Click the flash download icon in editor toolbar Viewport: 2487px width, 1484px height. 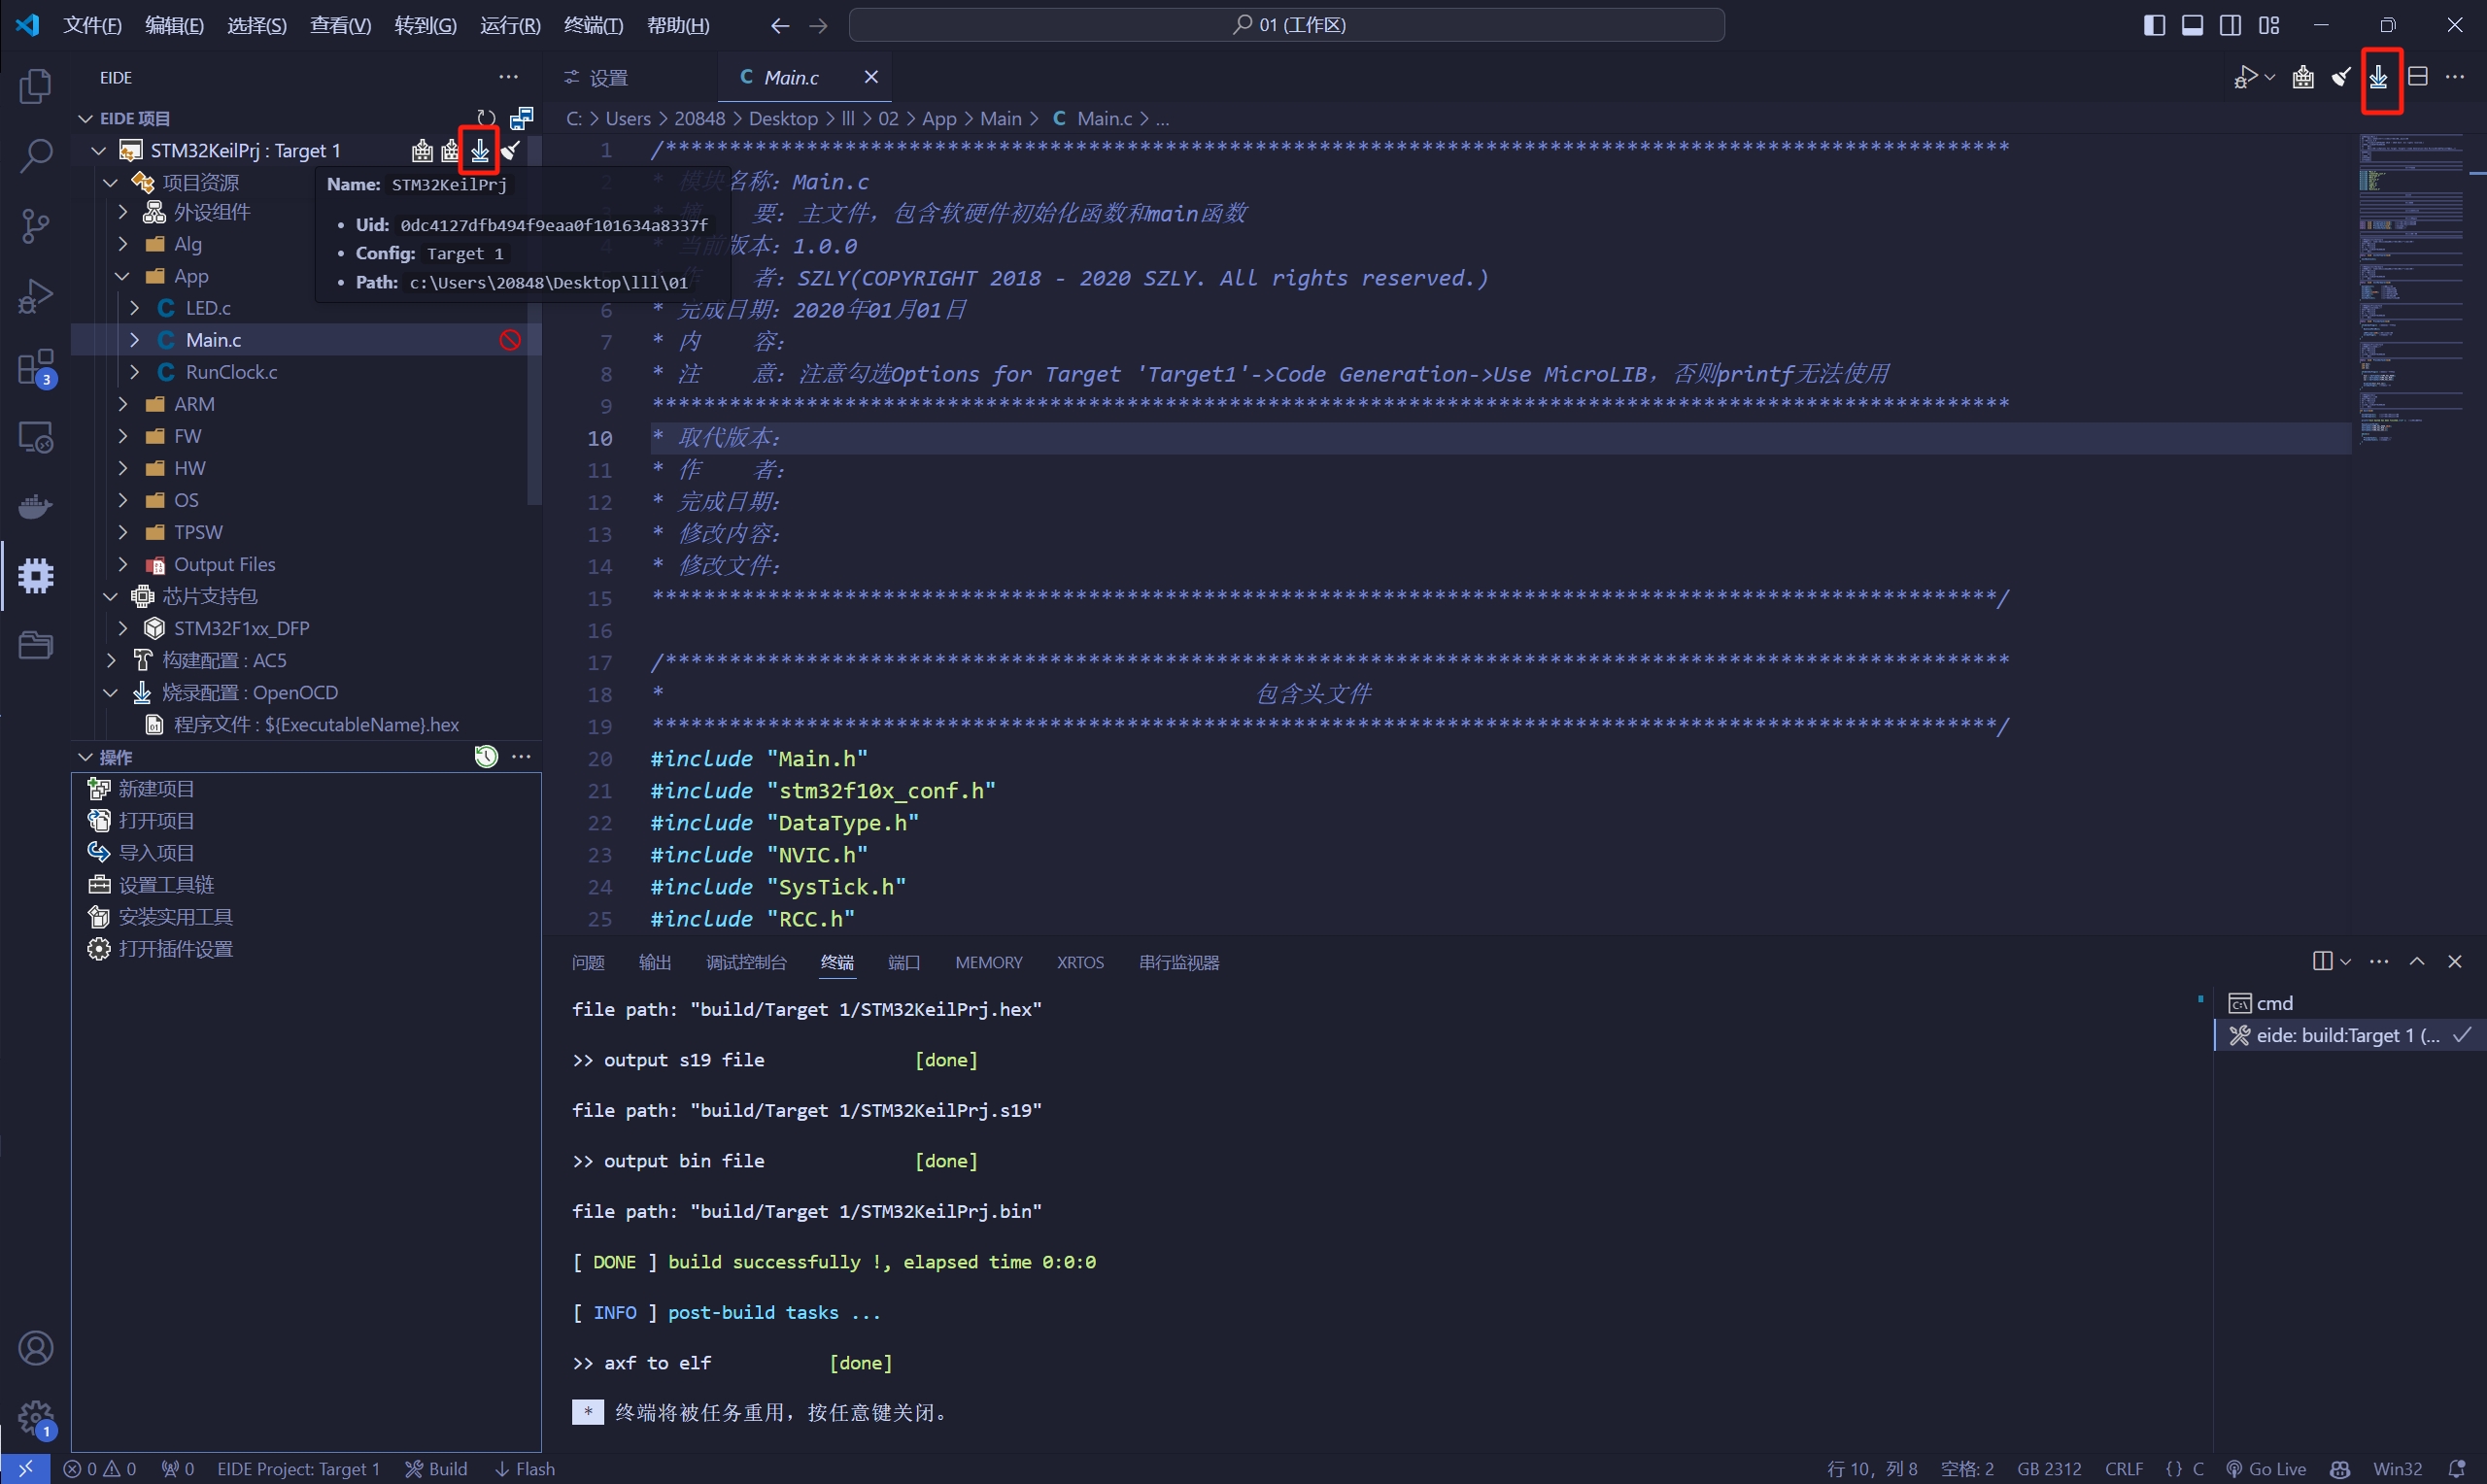point(2379,77)
